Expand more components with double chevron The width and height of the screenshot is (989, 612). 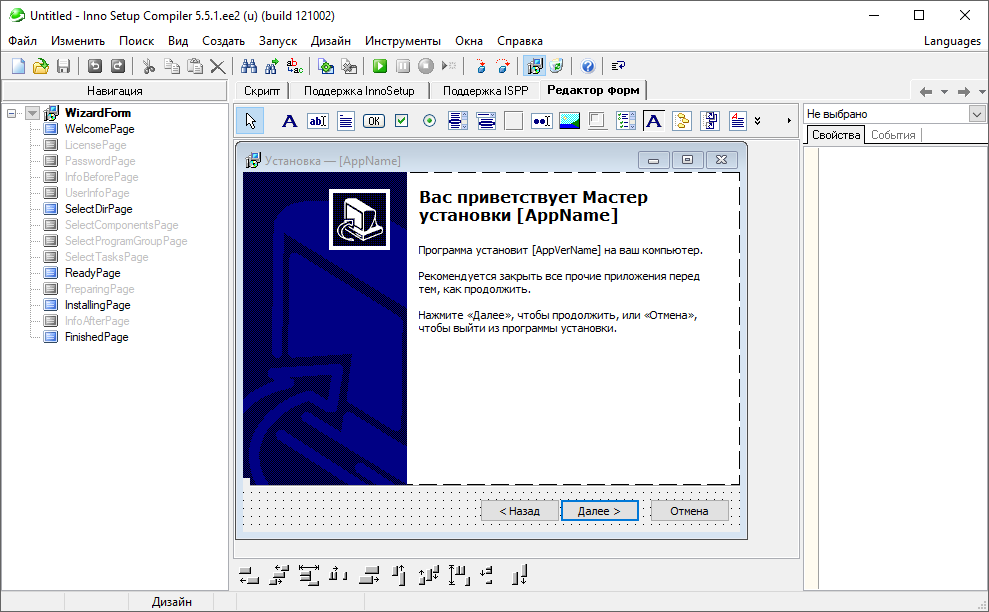tap(758, 121)
